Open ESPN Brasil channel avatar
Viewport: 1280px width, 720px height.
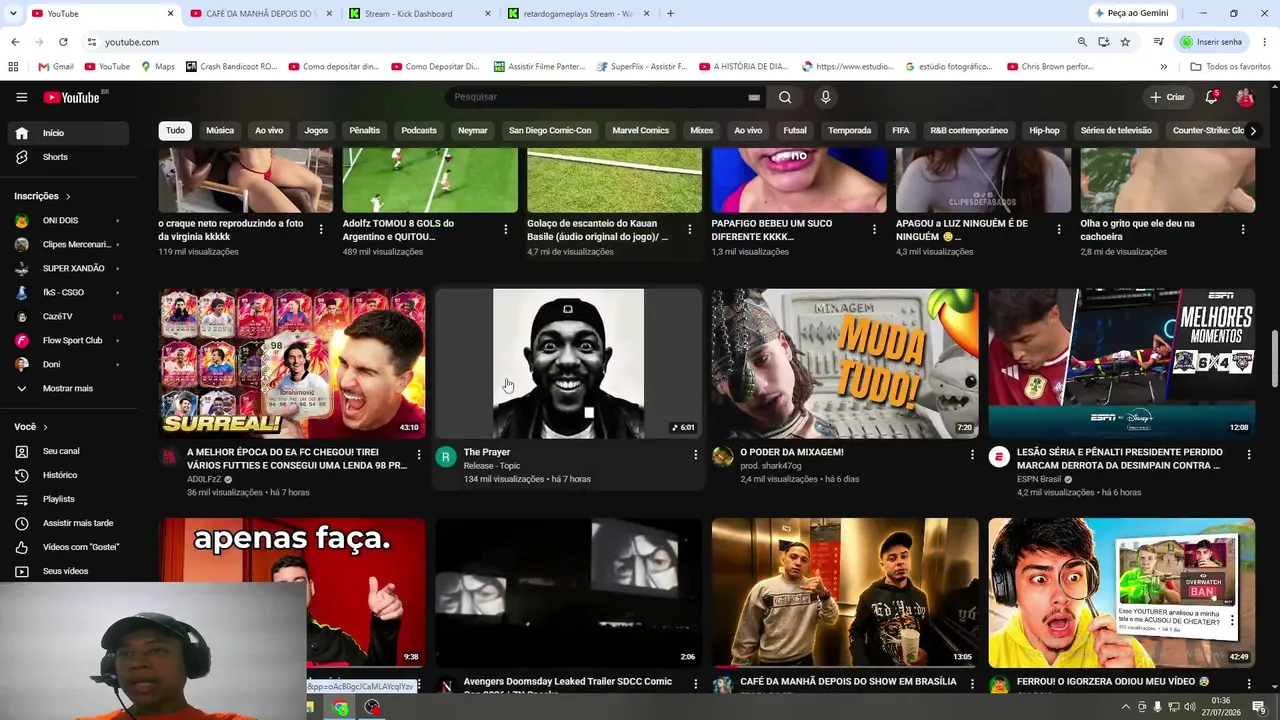click(x=999, y=457)
